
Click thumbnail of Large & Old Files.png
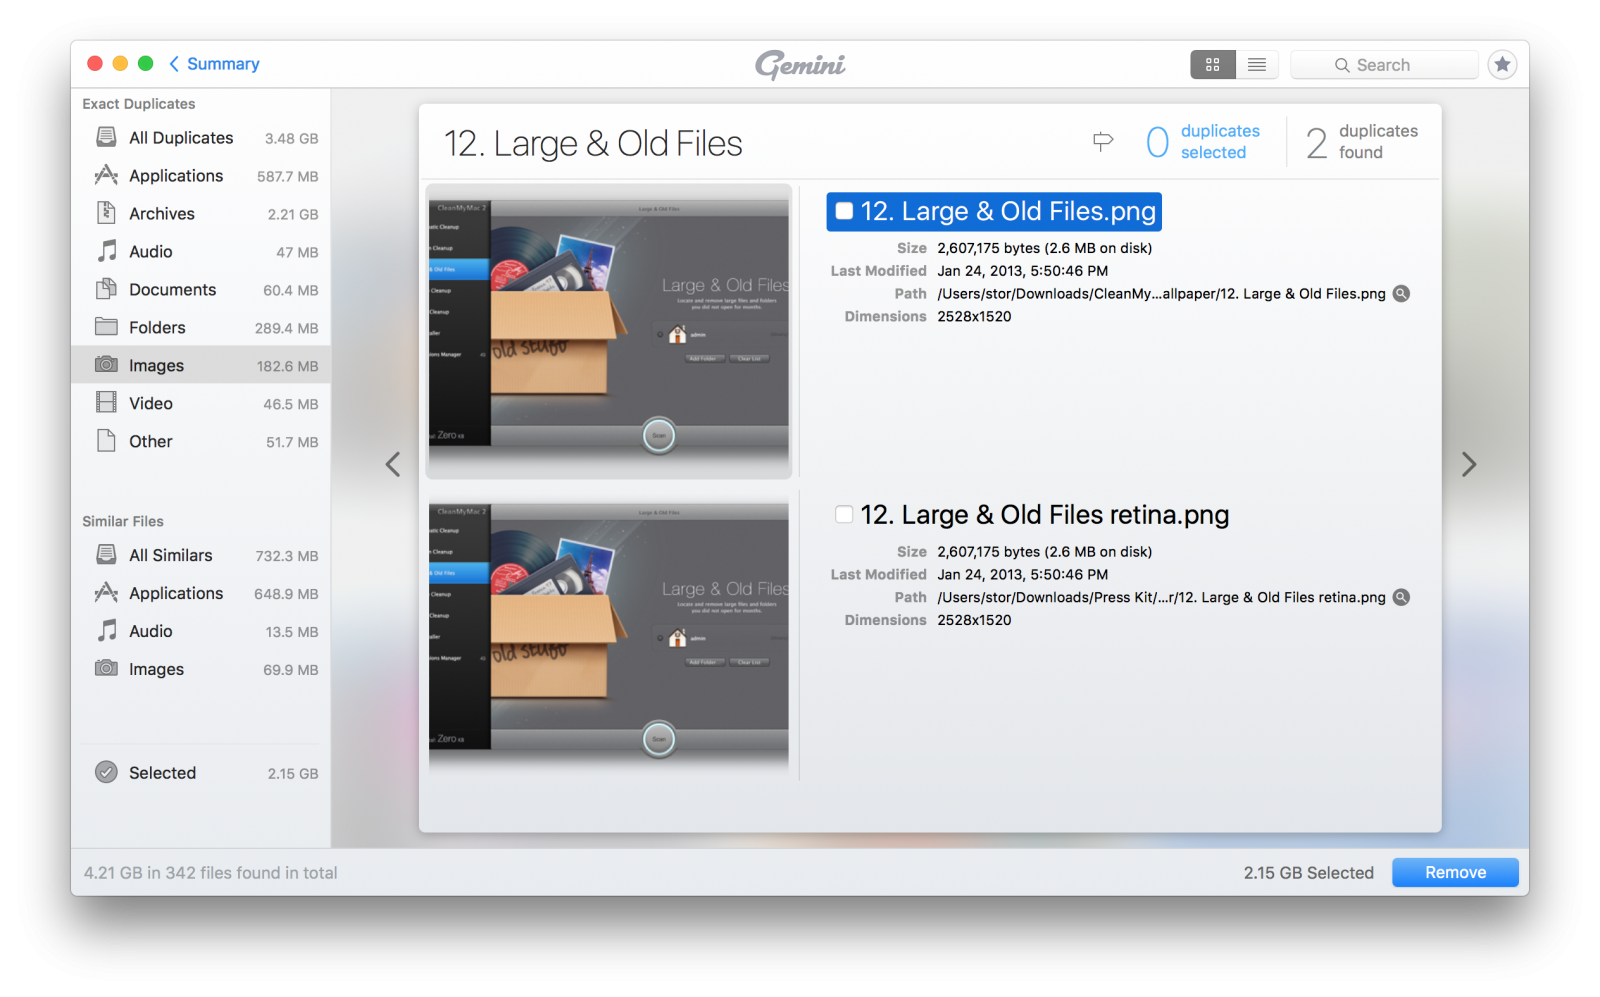tap(609, 330)
